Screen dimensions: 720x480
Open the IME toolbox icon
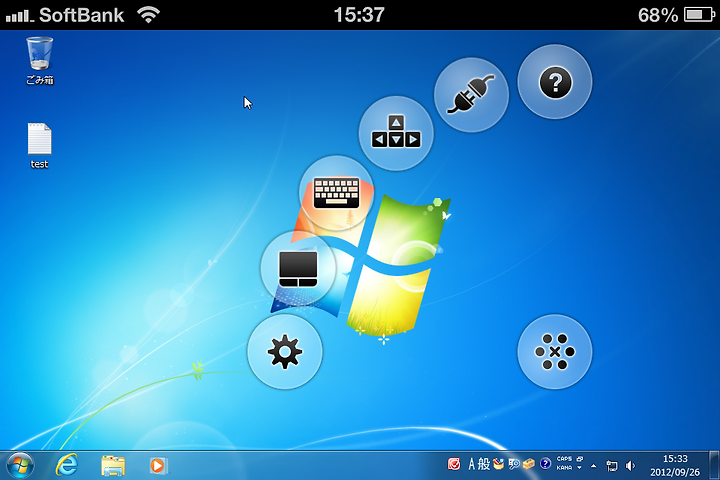[x=529, y=464]
